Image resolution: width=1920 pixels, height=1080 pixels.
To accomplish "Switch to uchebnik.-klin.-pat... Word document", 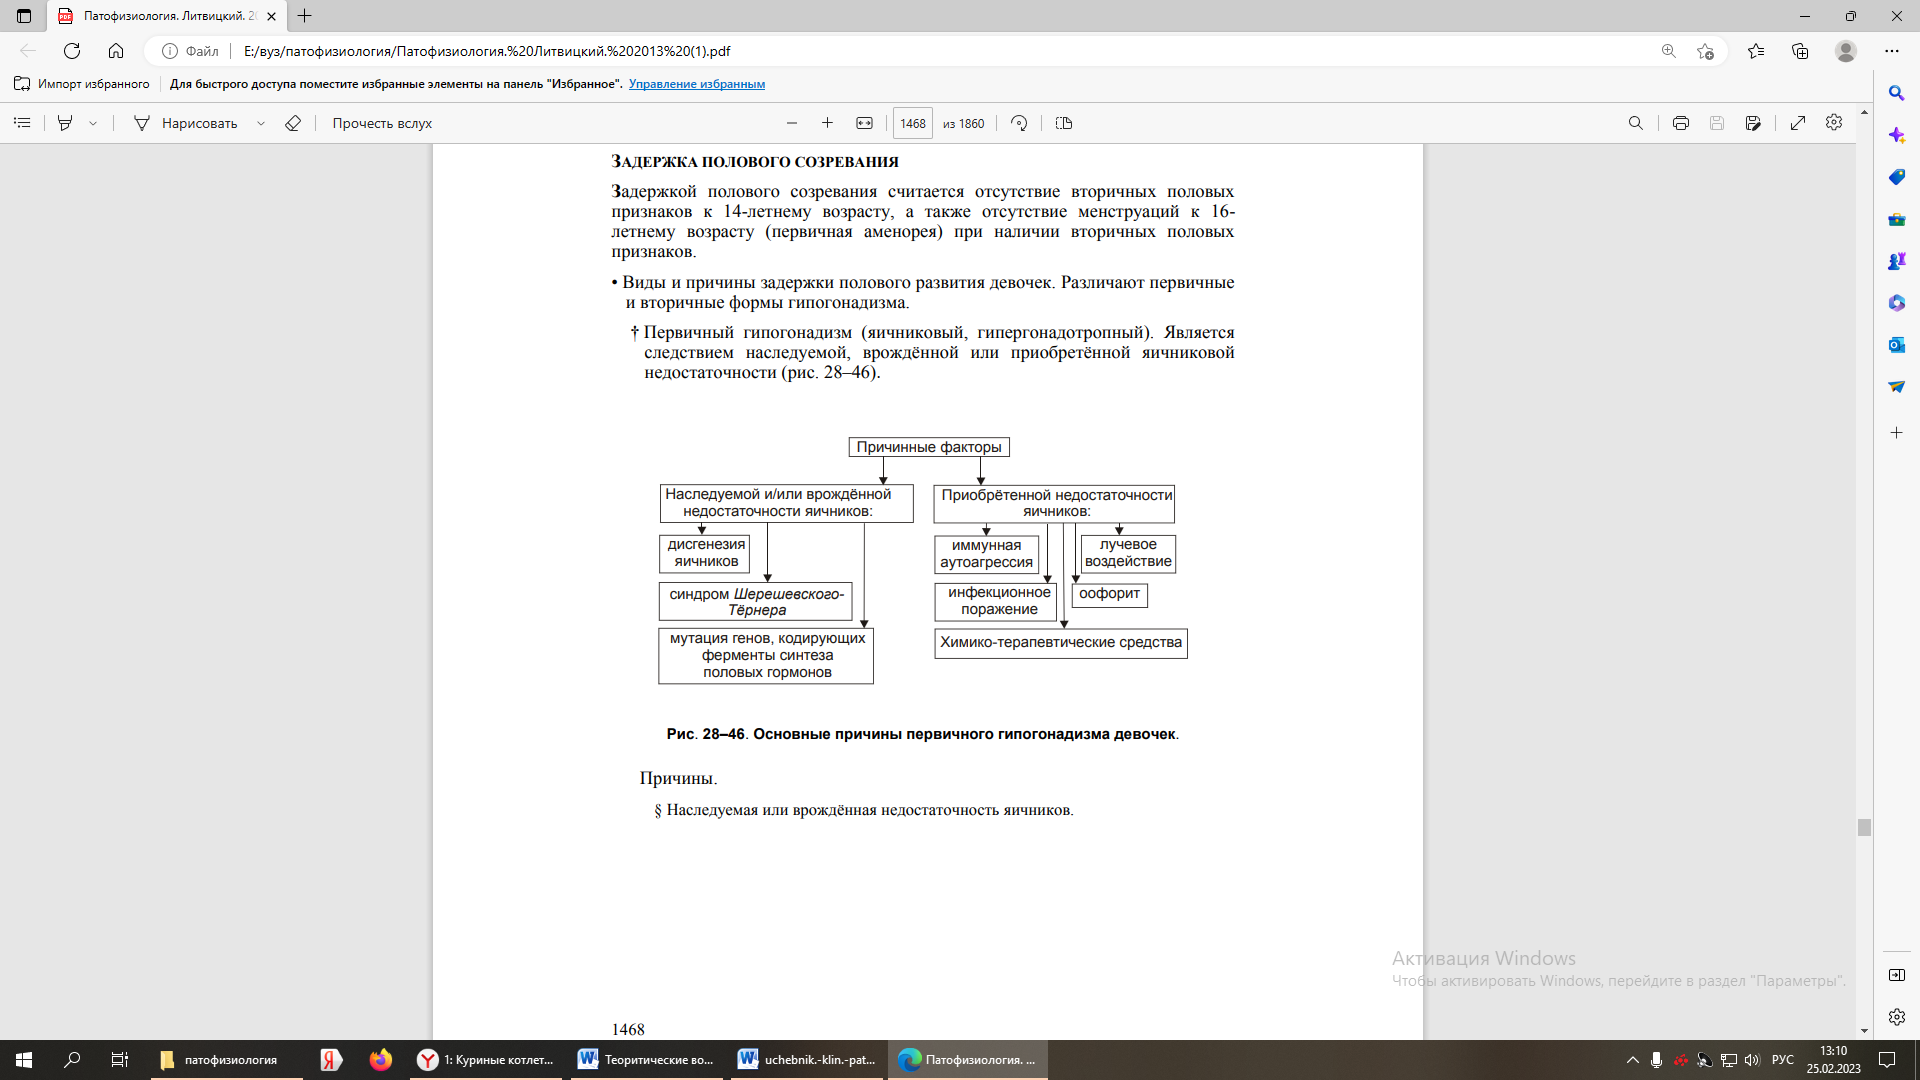I will pyautogui.click(x=807, y=1060).
